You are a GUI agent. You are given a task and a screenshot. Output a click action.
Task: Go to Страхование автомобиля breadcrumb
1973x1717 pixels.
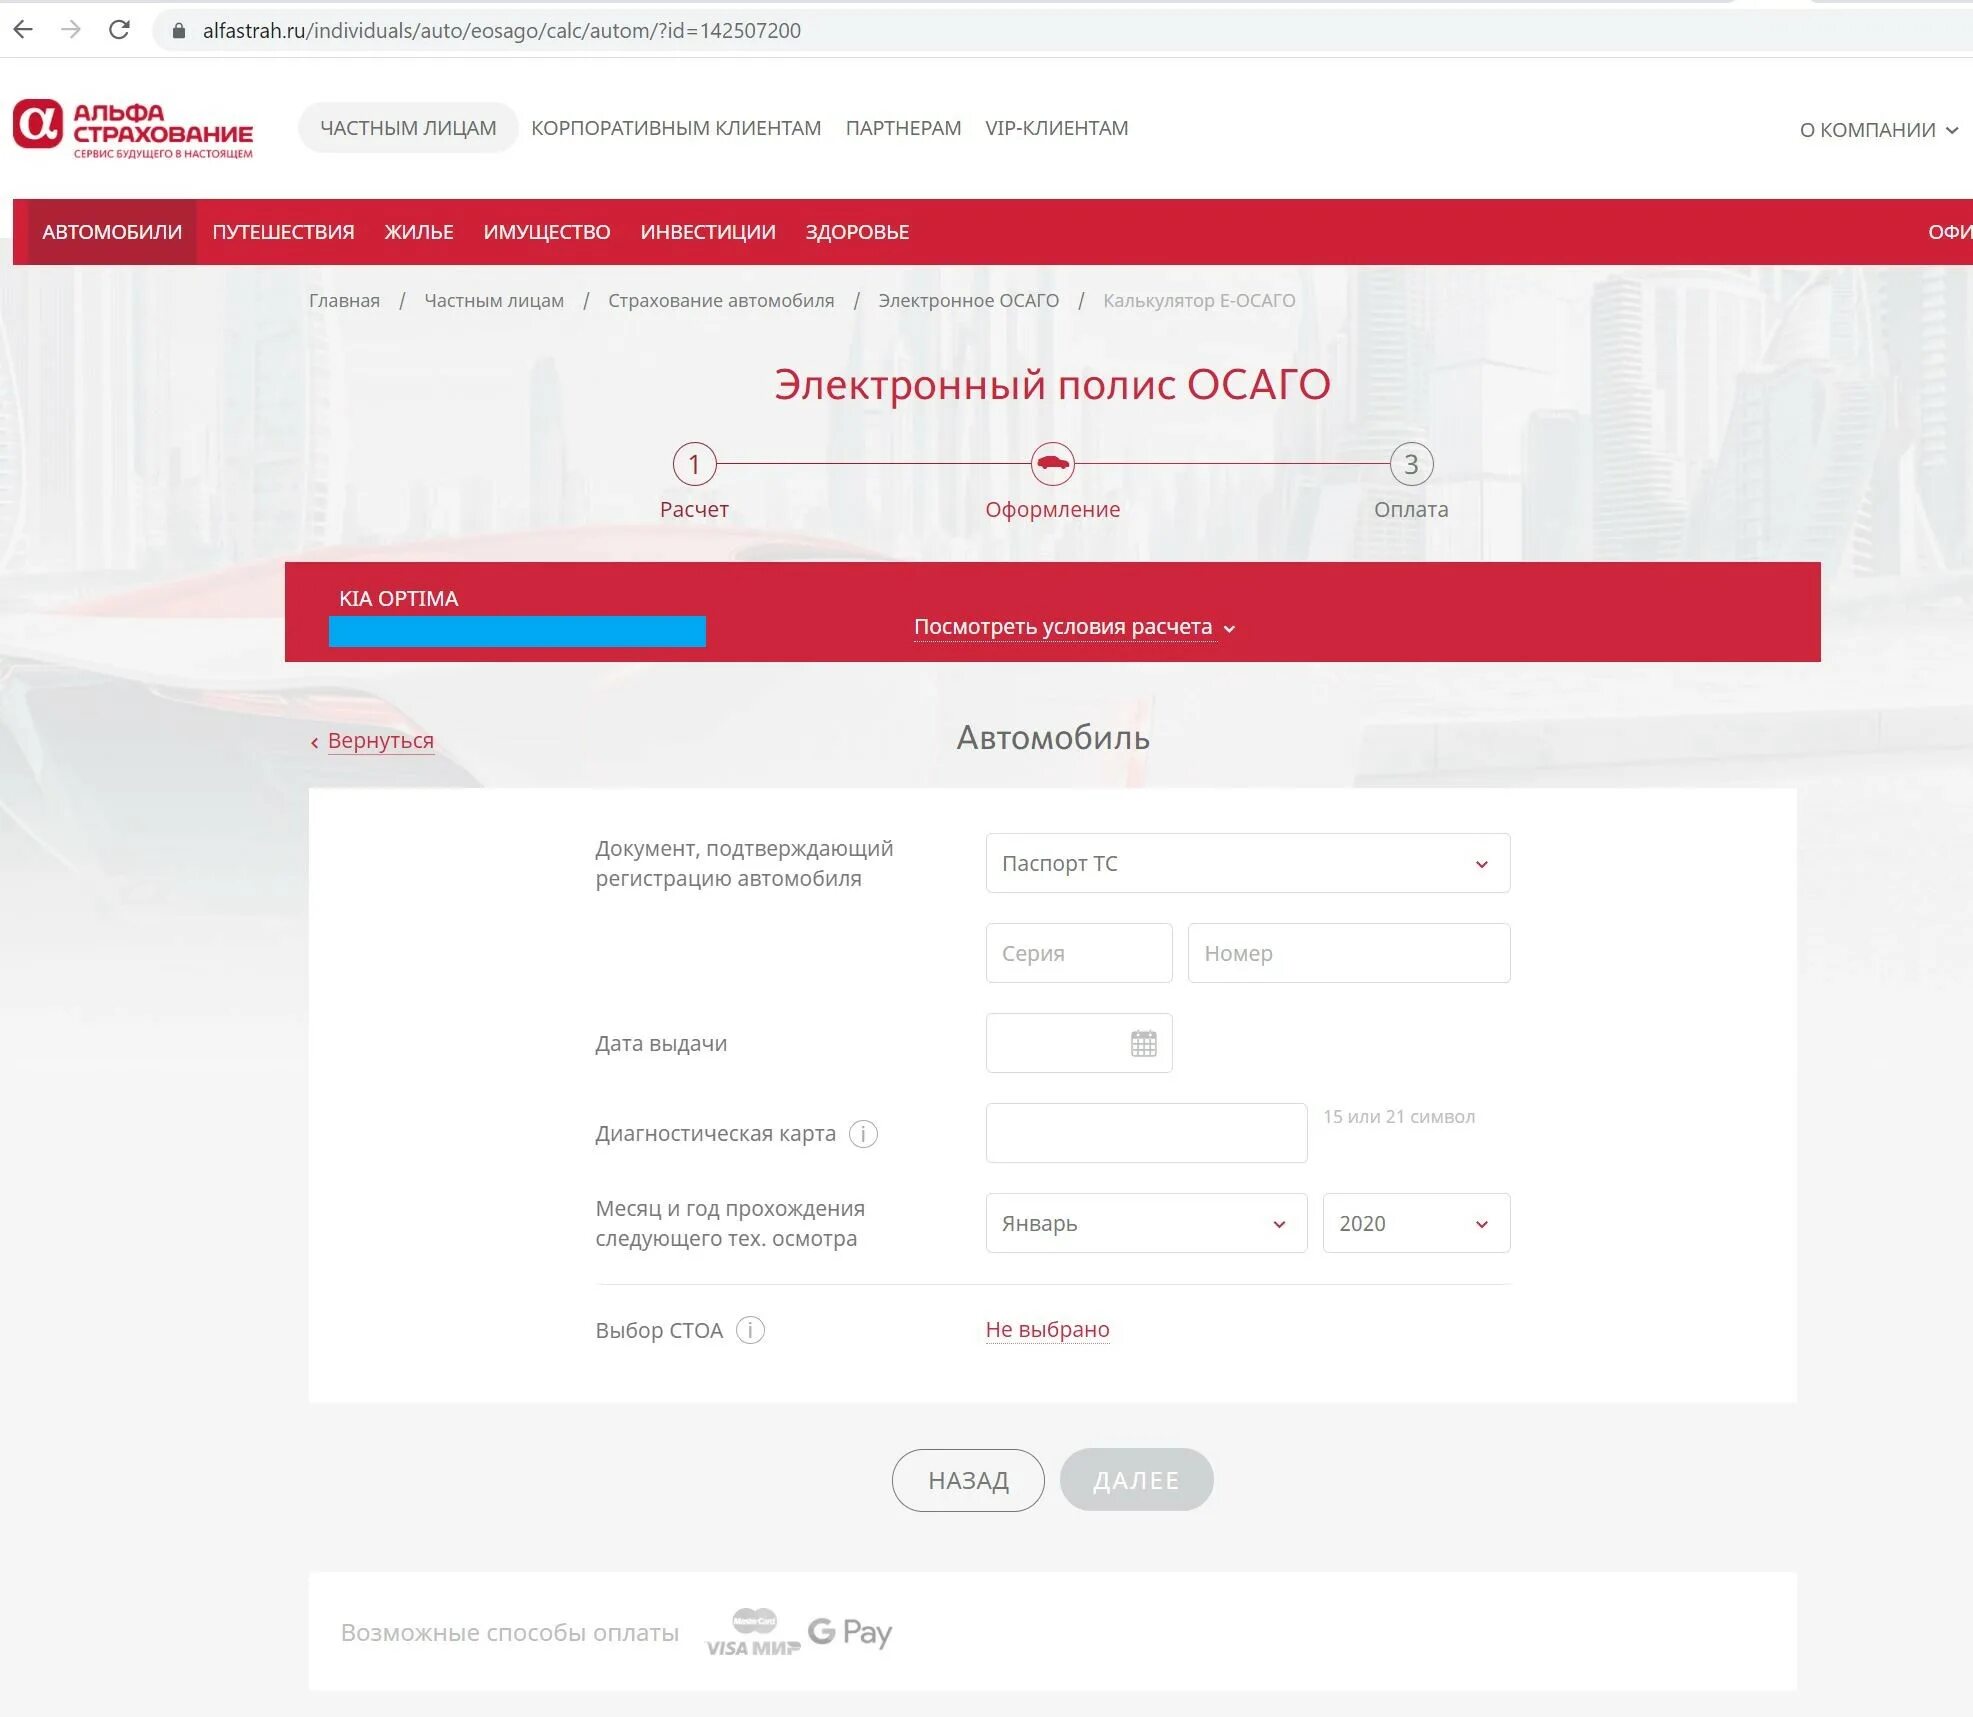pyautogui.click(x=721, y=301)
